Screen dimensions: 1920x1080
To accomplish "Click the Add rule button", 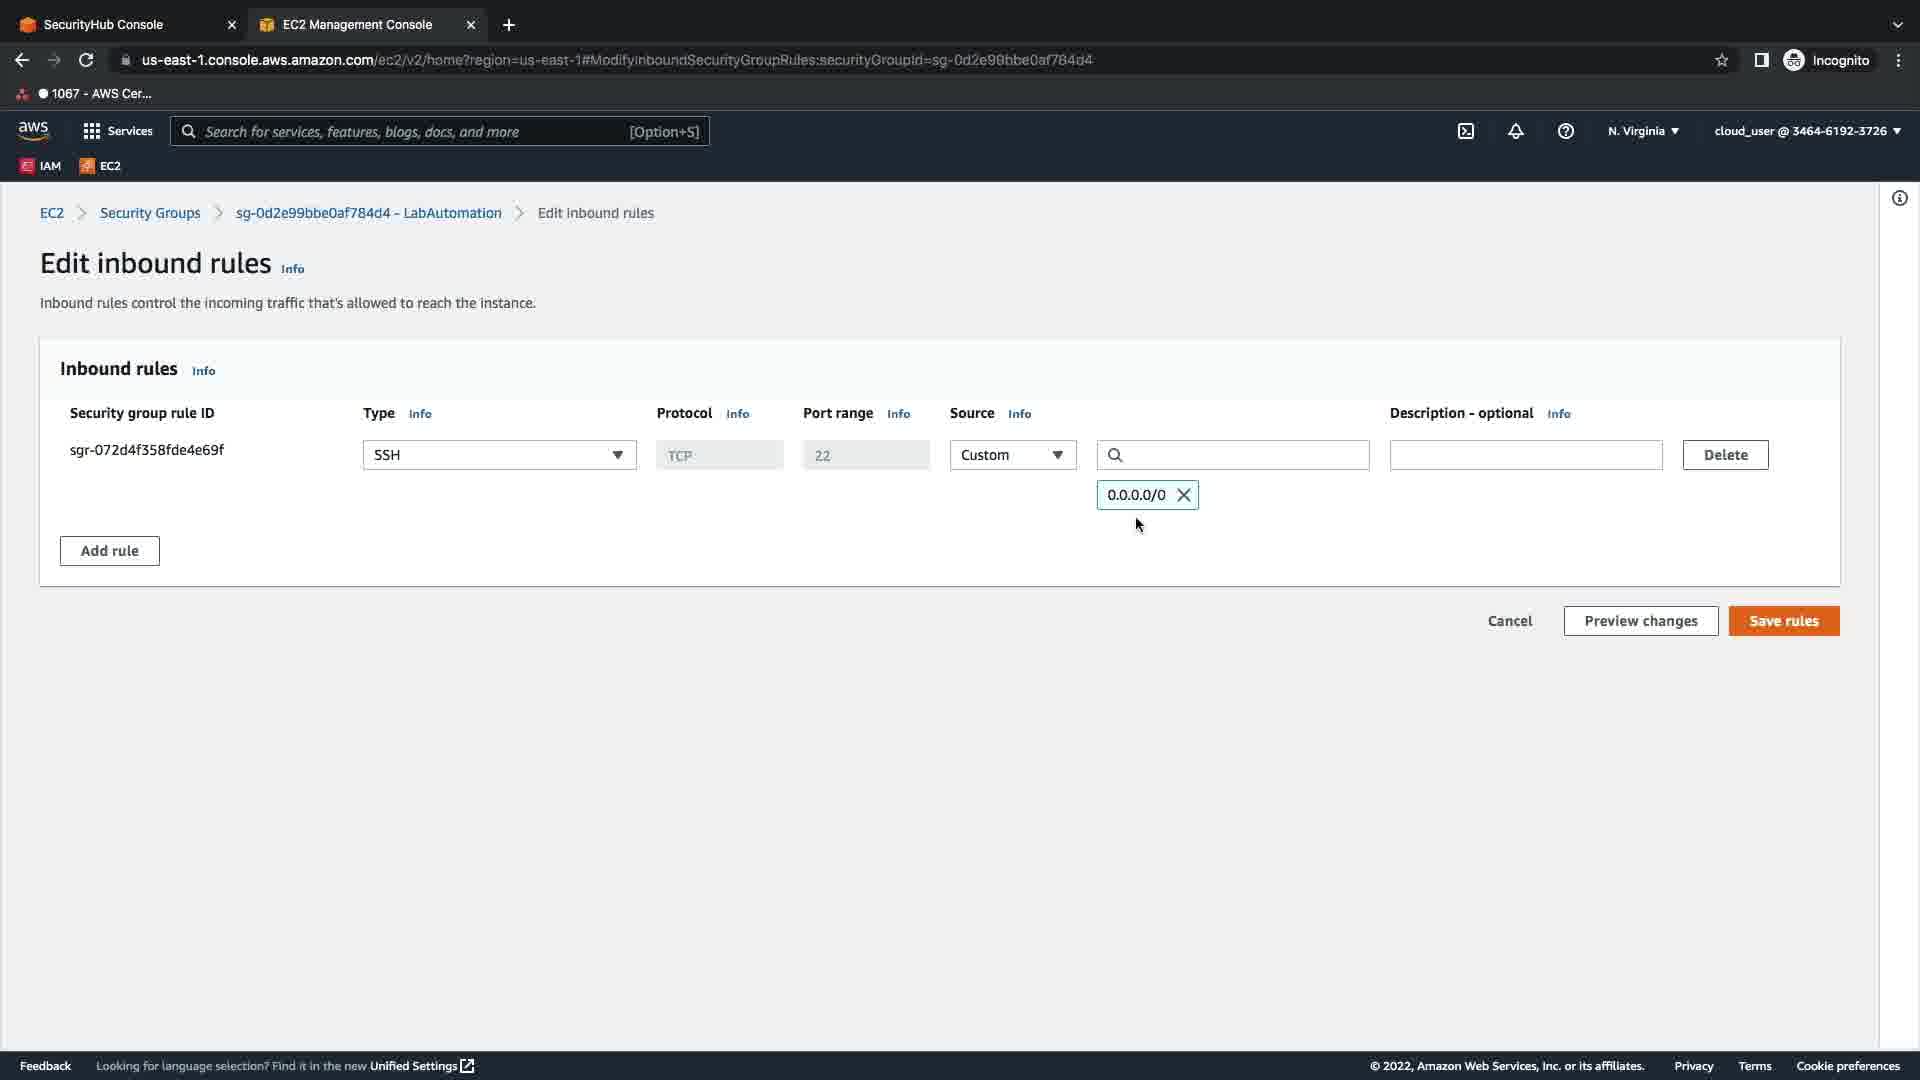I will click(109, 551).
